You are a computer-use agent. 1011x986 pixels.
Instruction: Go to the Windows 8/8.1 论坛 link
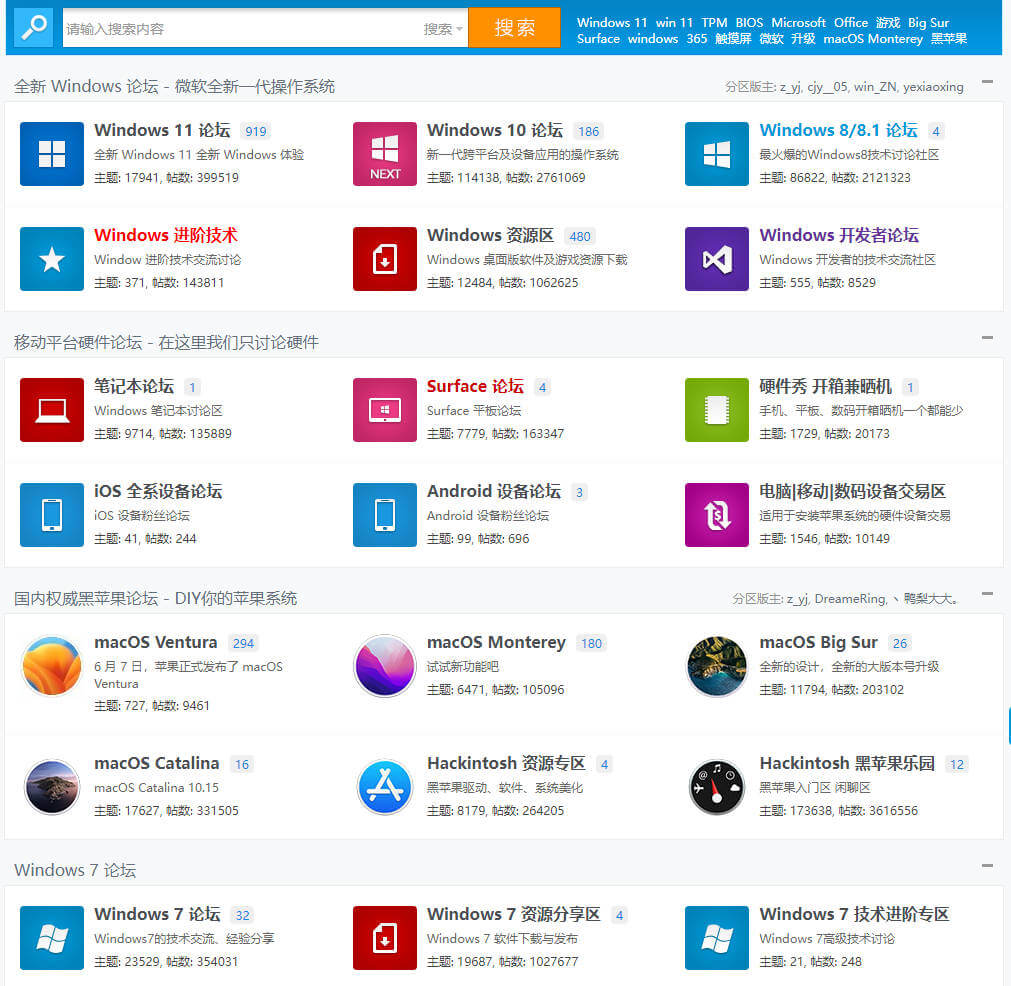(x=838, y=130)
